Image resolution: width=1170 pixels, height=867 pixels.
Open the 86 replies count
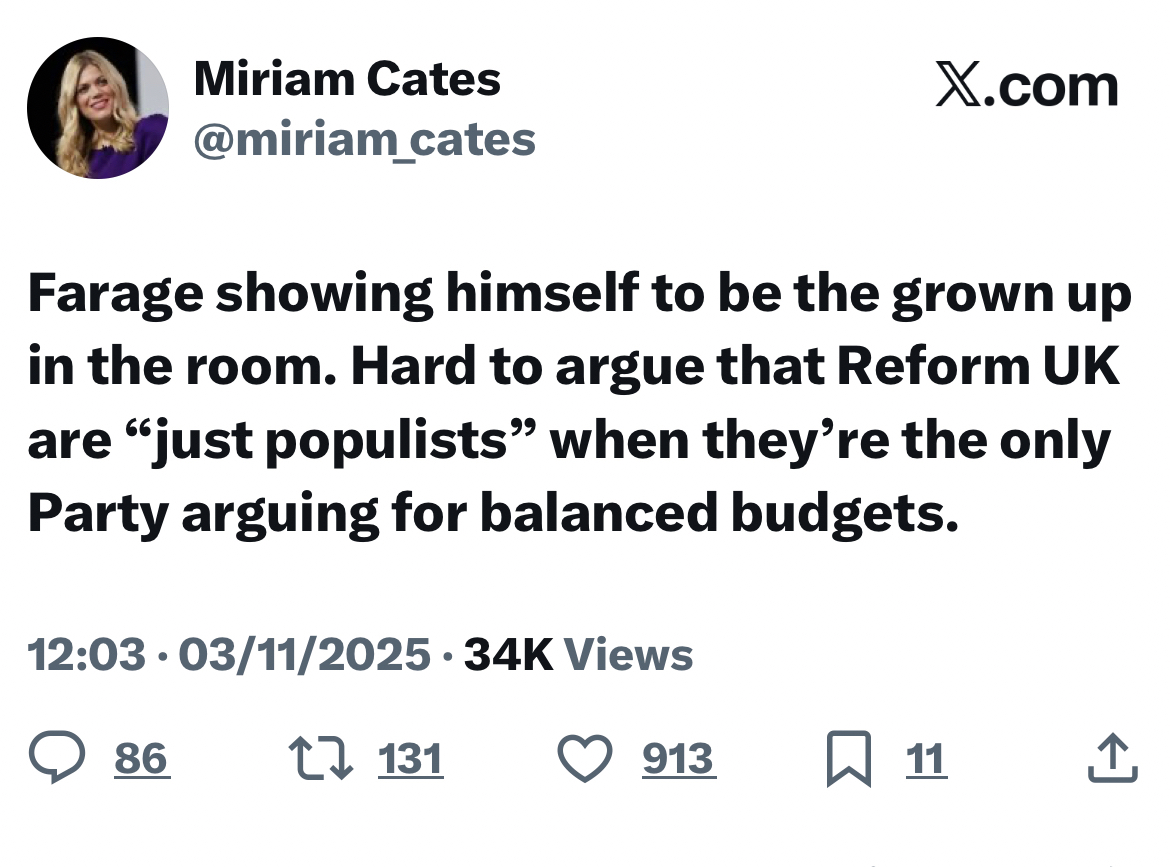[140, 759]
